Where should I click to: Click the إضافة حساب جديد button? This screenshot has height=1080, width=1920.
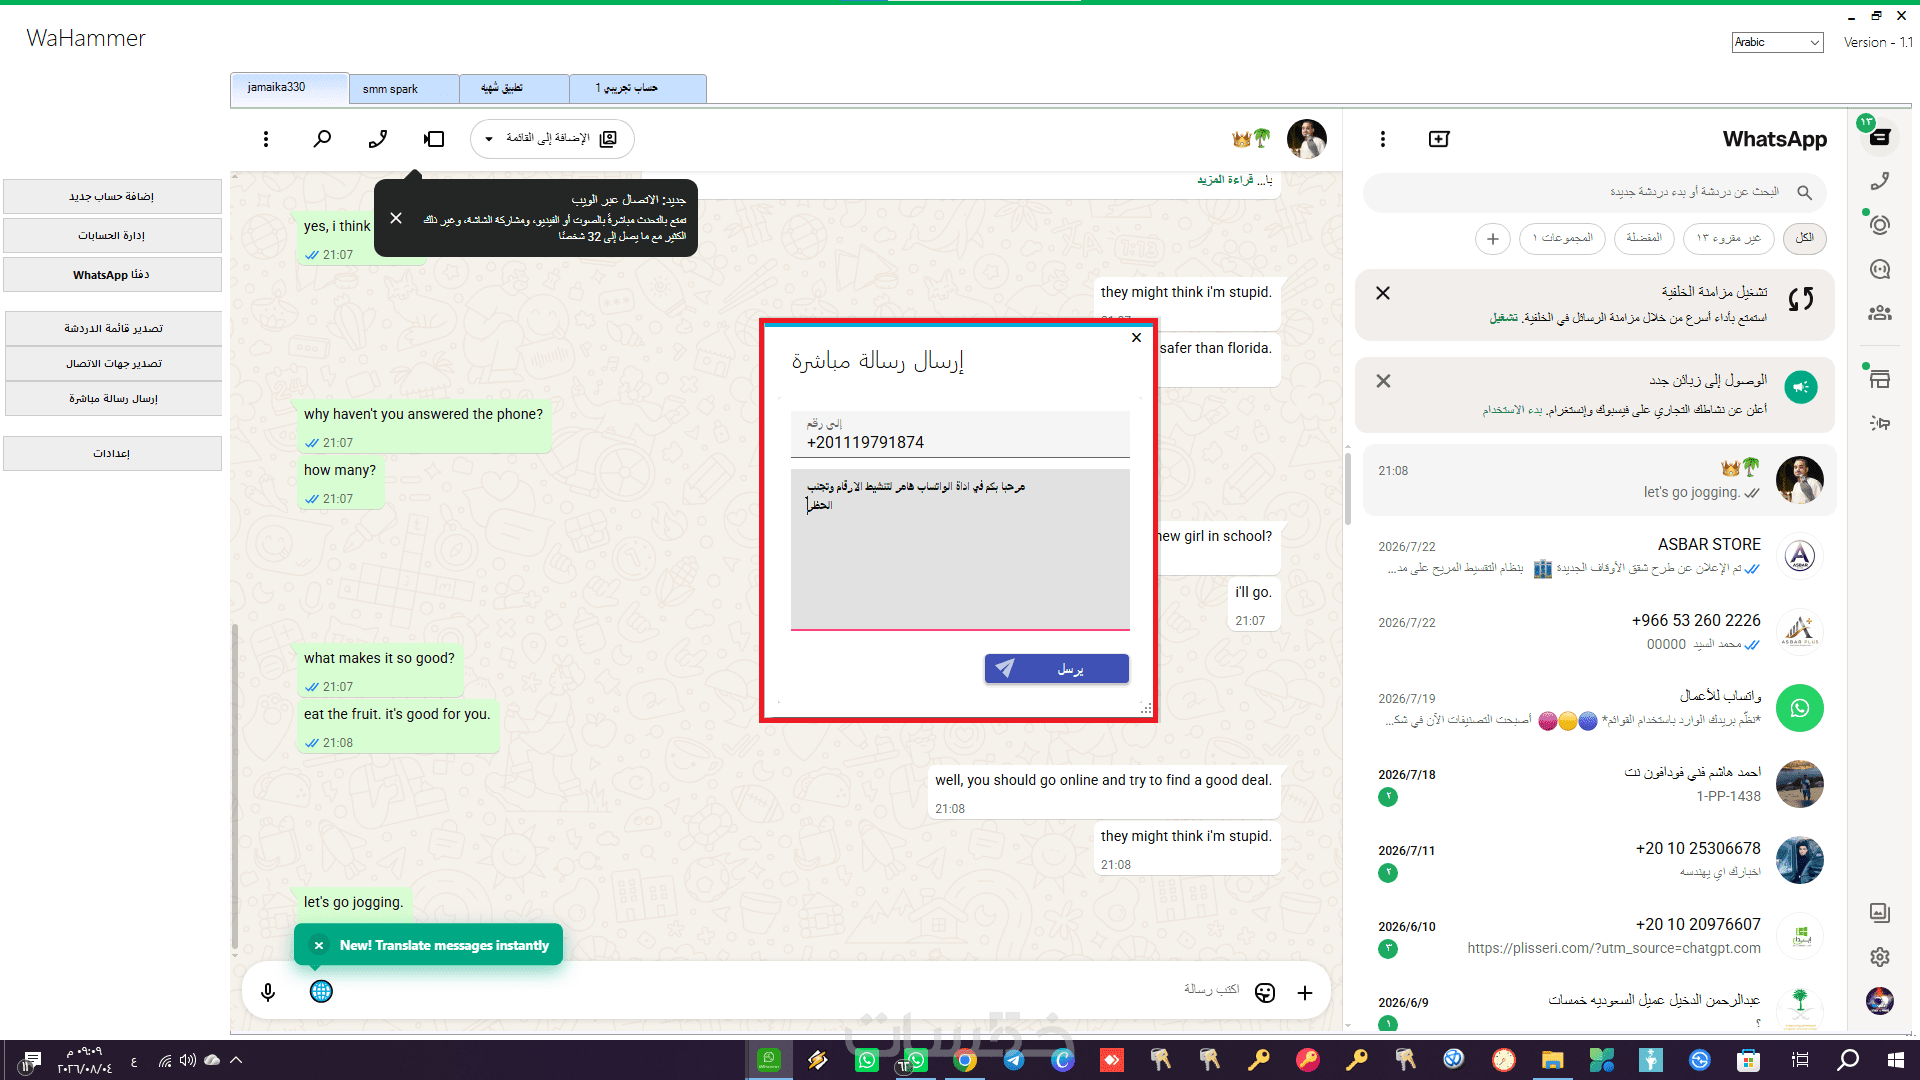point(112,196)
